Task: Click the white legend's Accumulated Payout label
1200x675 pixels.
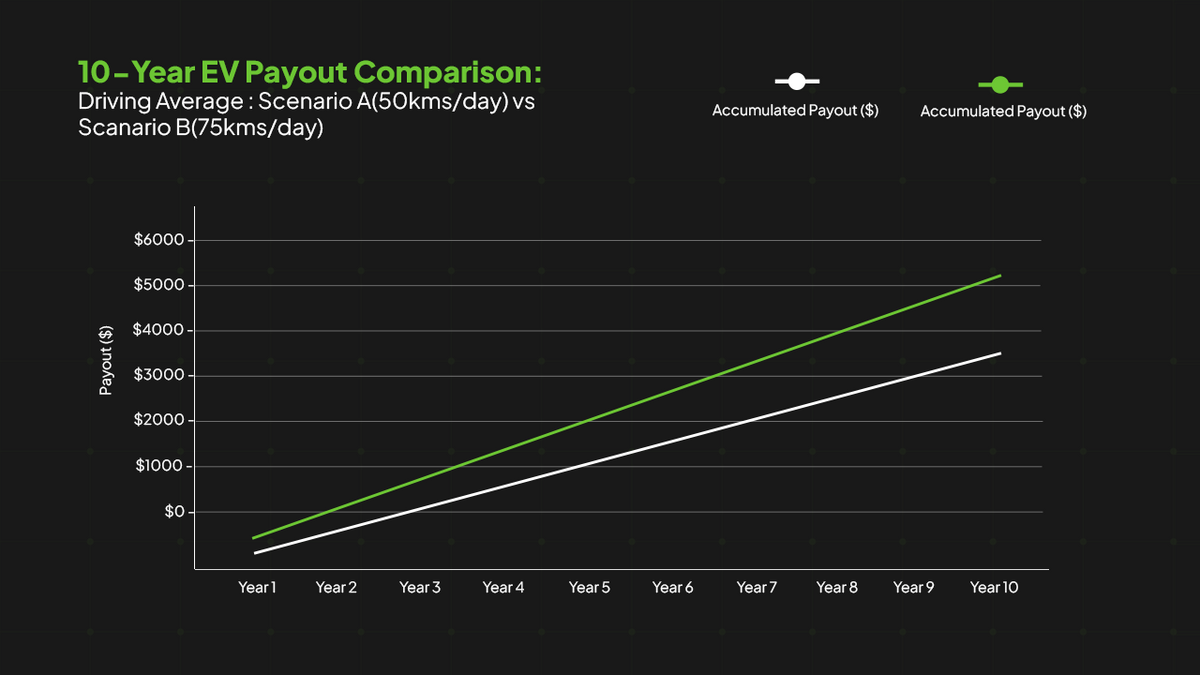Action: click(795, 111)
